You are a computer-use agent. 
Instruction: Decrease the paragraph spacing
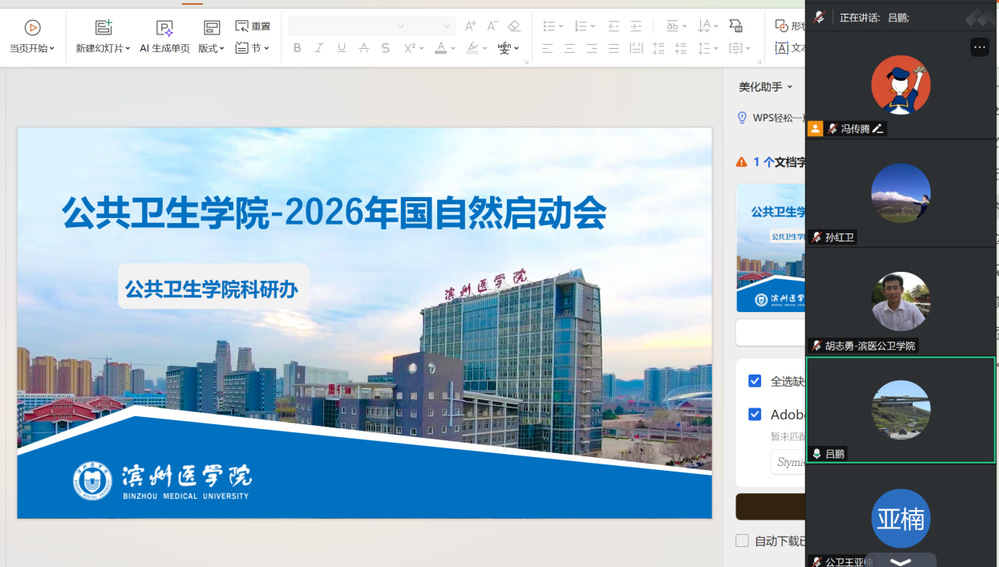tap(680, 48)
